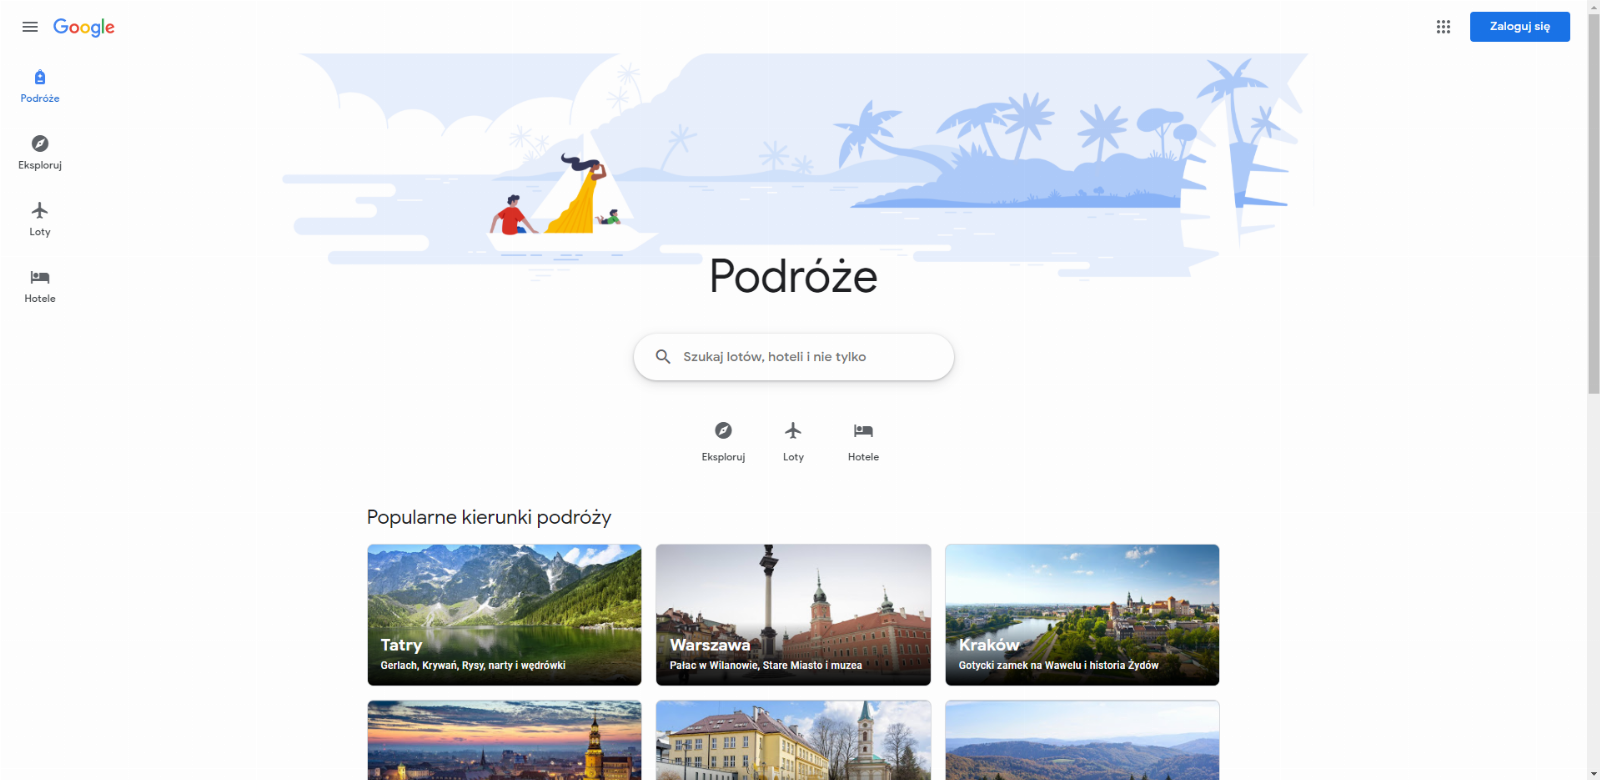Open the Google apps grid
1600x780 pixels.
coord(1443,27)
